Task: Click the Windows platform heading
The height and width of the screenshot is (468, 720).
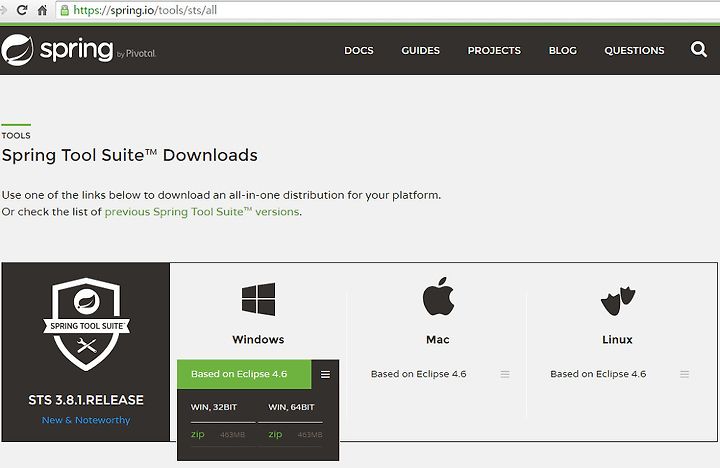Action: coord(258,339)
